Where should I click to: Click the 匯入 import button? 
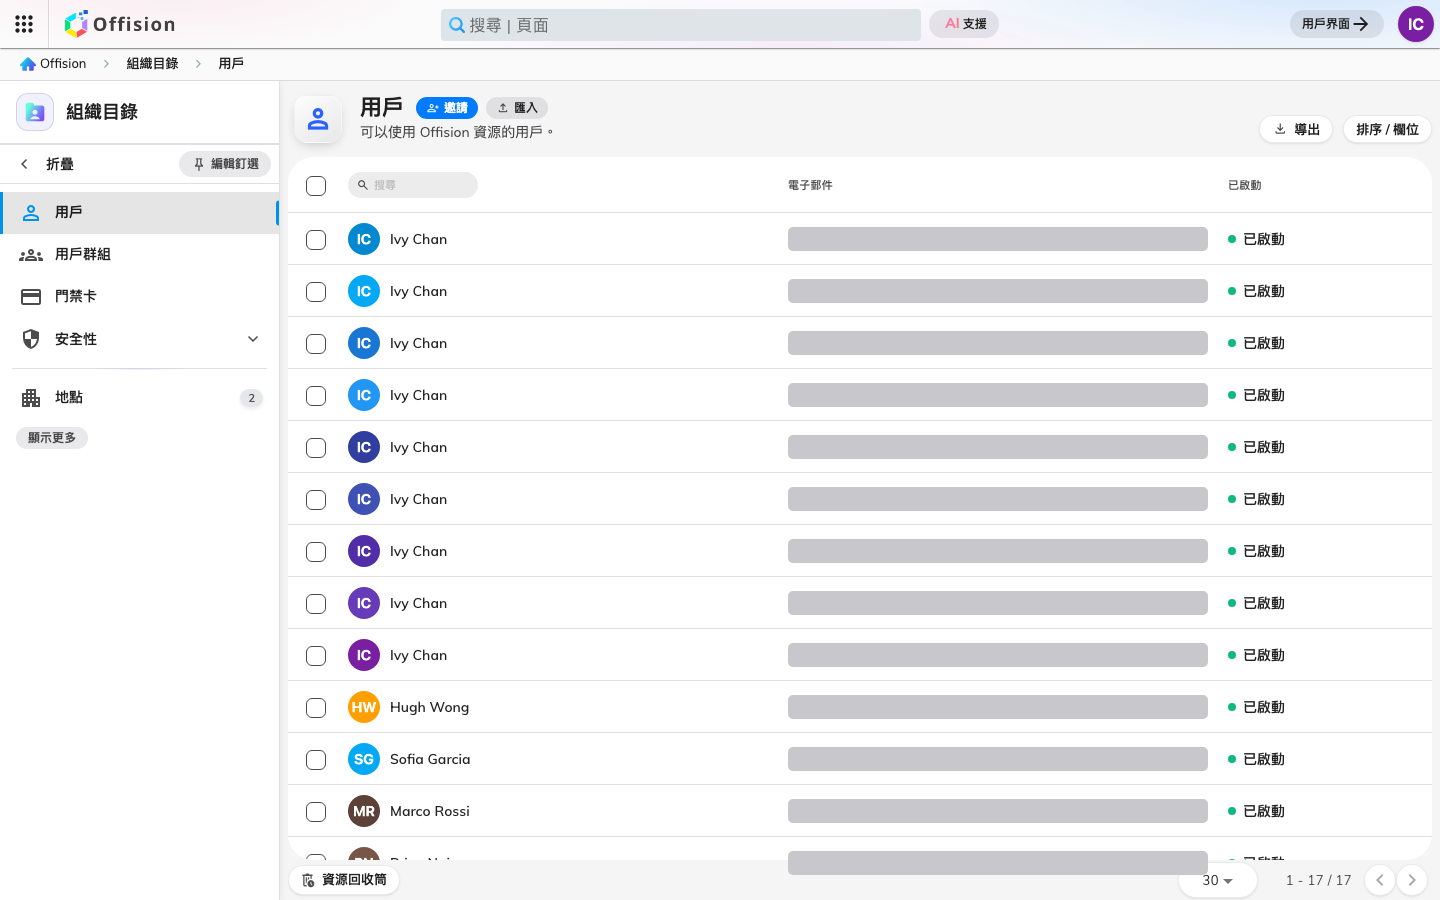[x=517, y=108]
